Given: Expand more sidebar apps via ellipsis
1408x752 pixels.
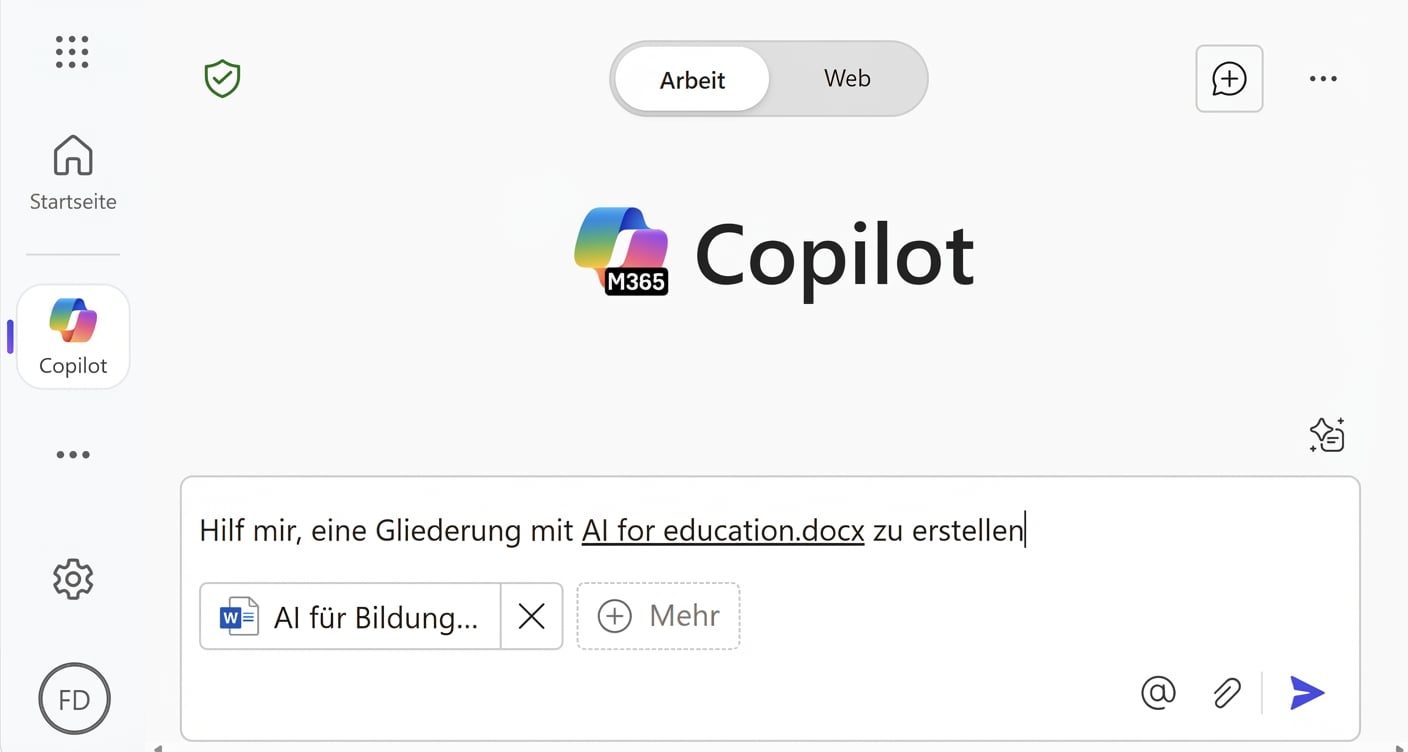Looking at the screenshot, I should [x=72, y=454].
